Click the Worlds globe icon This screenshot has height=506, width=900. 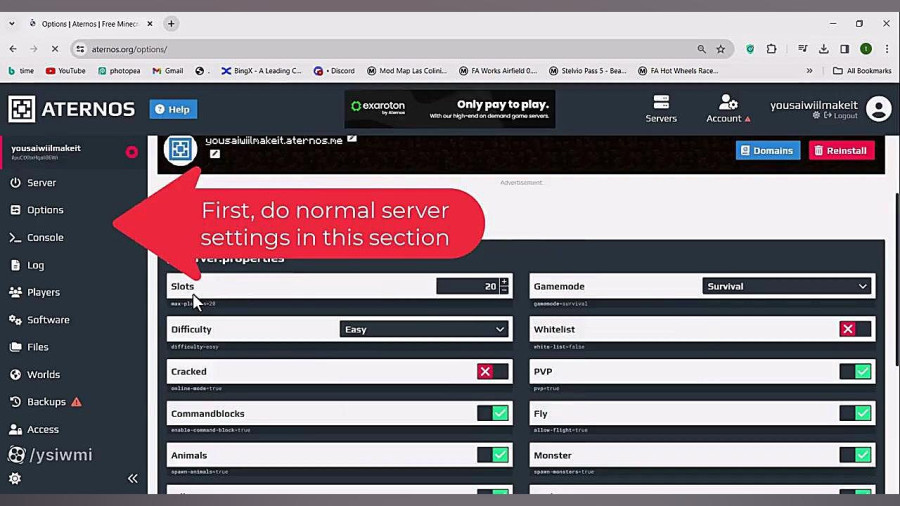15,375
